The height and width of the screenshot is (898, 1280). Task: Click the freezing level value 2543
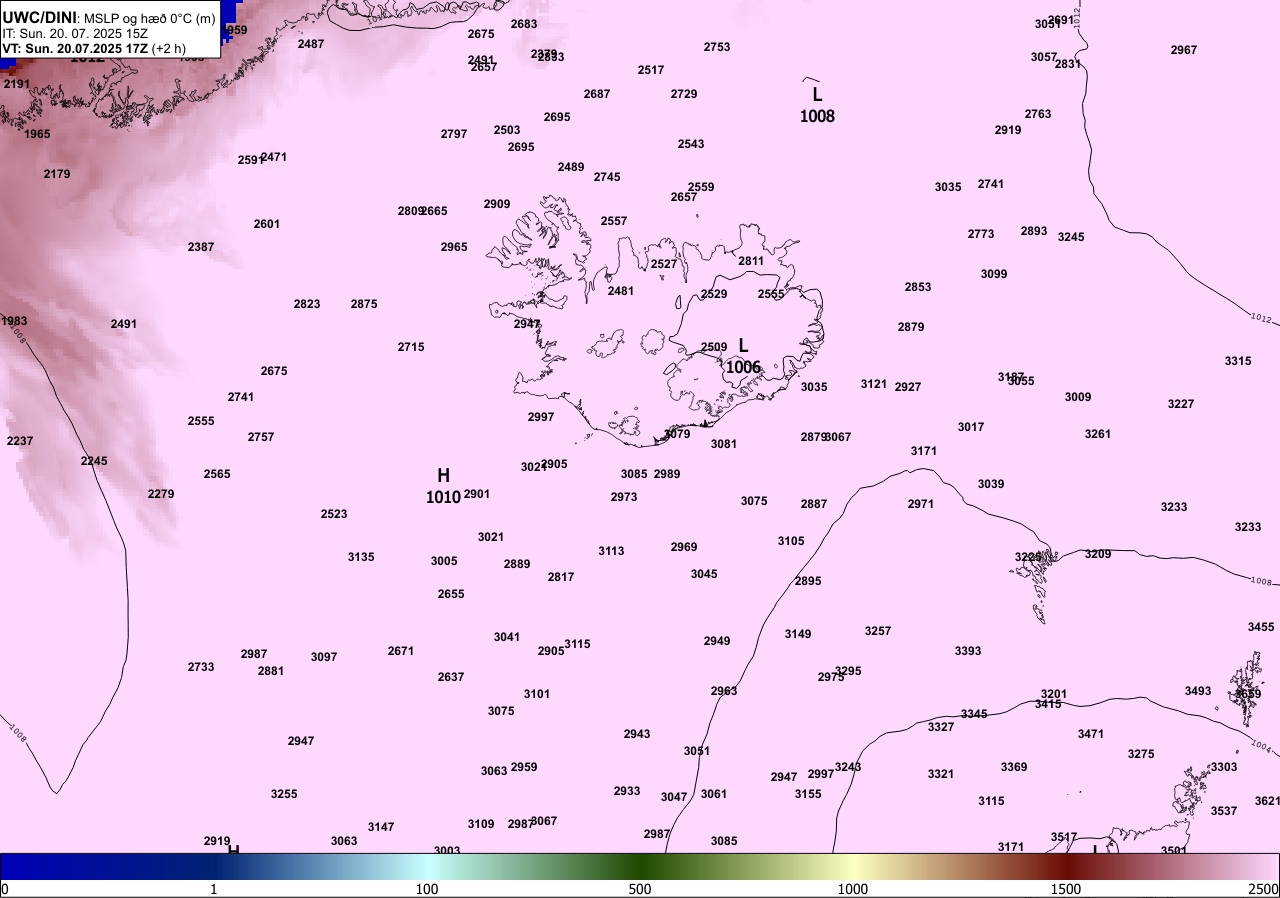[691, 144]
